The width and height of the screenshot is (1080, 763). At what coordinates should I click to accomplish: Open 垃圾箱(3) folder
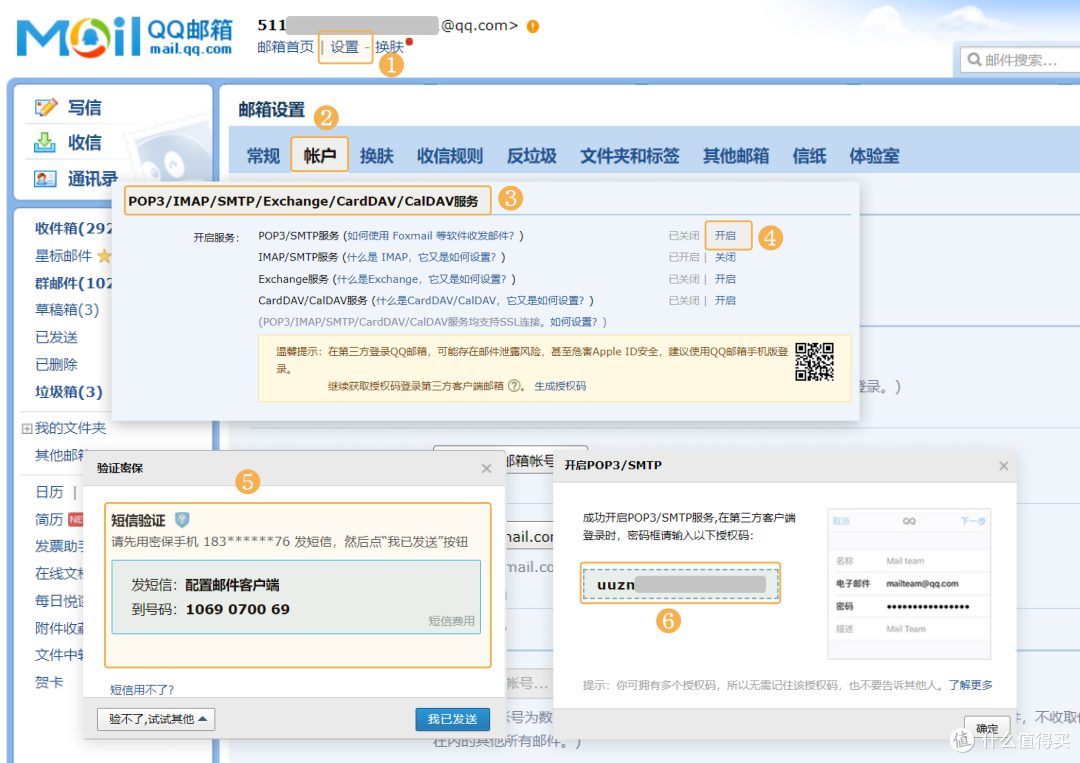[69, 392]
